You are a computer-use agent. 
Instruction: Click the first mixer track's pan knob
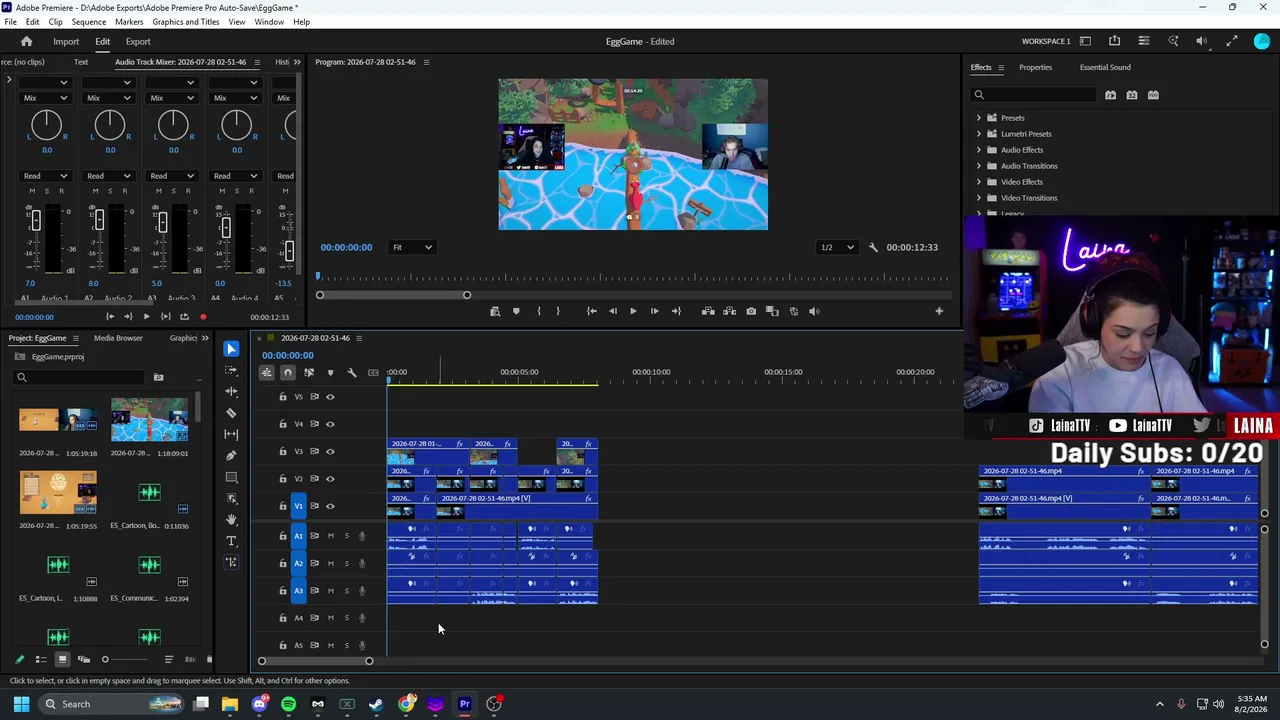tap(46, 125)
